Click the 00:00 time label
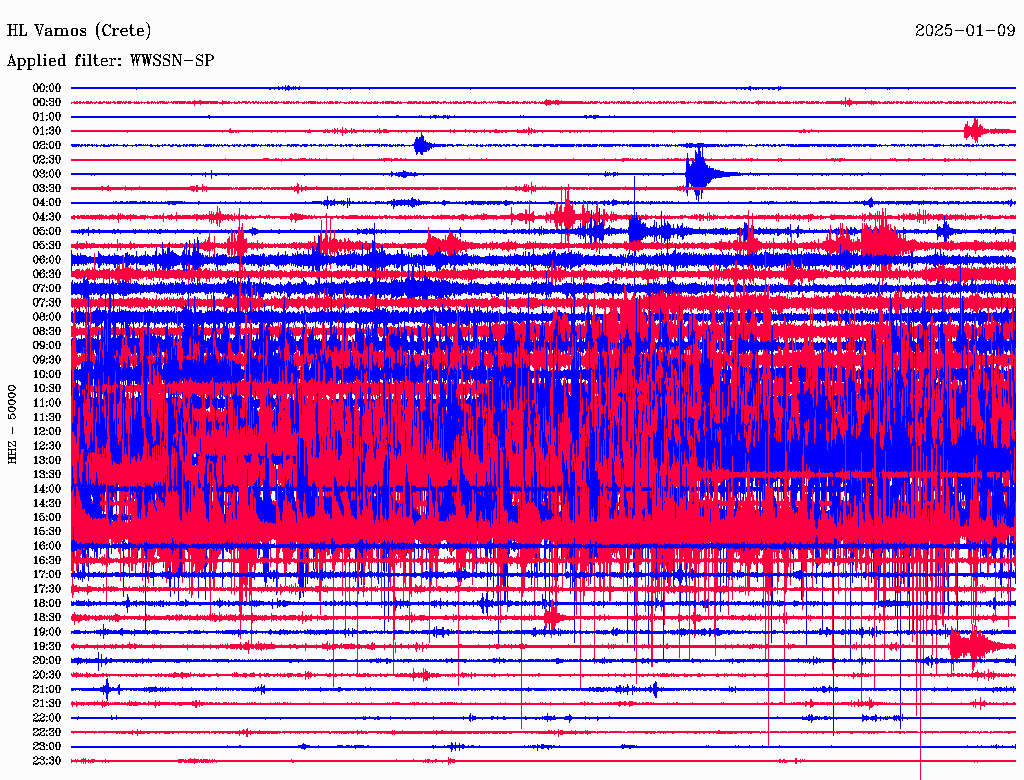 point(47,88)
